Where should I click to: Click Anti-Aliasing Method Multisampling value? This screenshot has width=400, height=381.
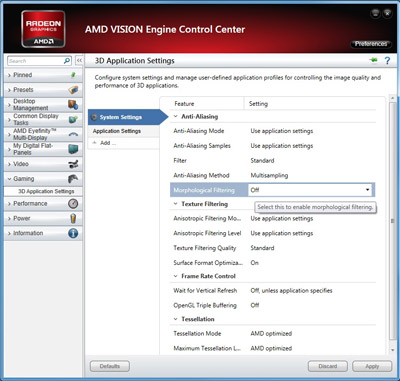point(269,175)
